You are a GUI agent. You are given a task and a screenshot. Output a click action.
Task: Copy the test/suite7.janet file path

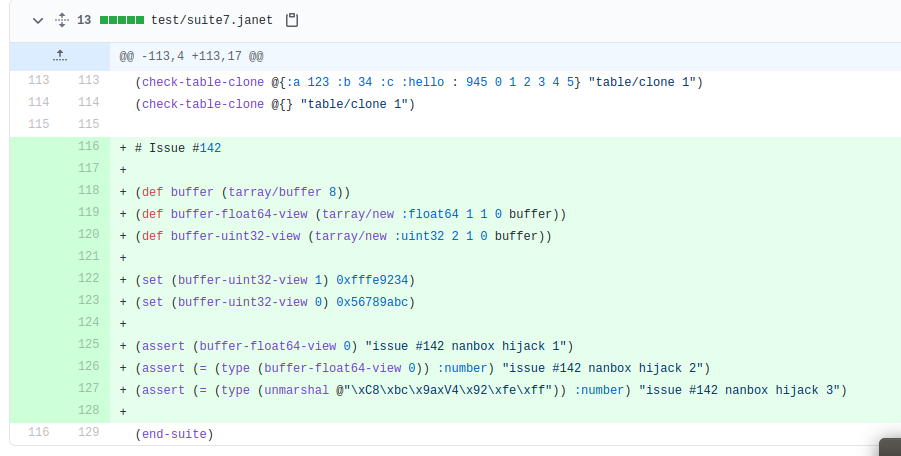coord(292,20)
